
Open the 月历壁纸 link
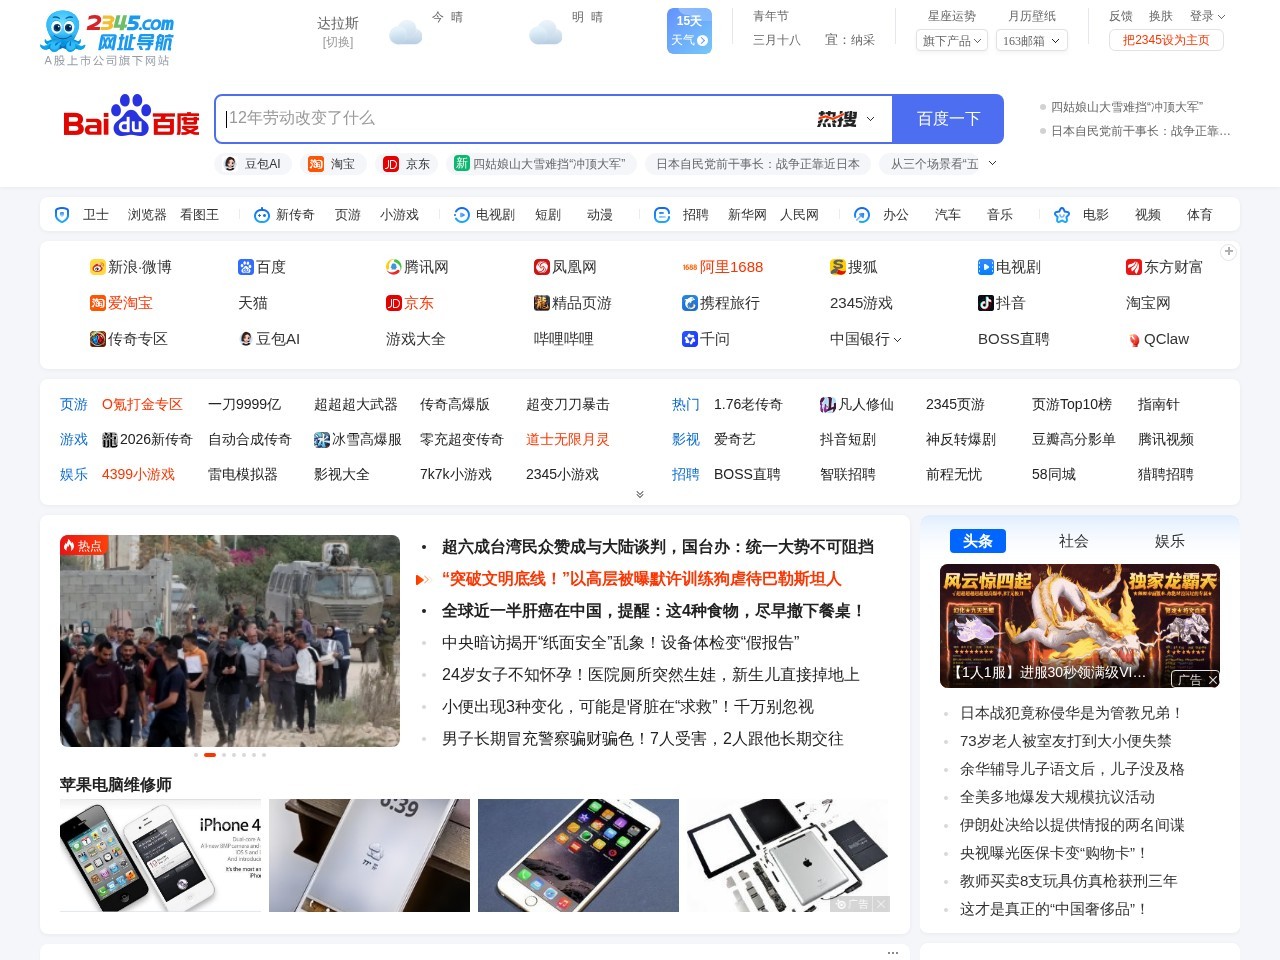coord(1032,16)
